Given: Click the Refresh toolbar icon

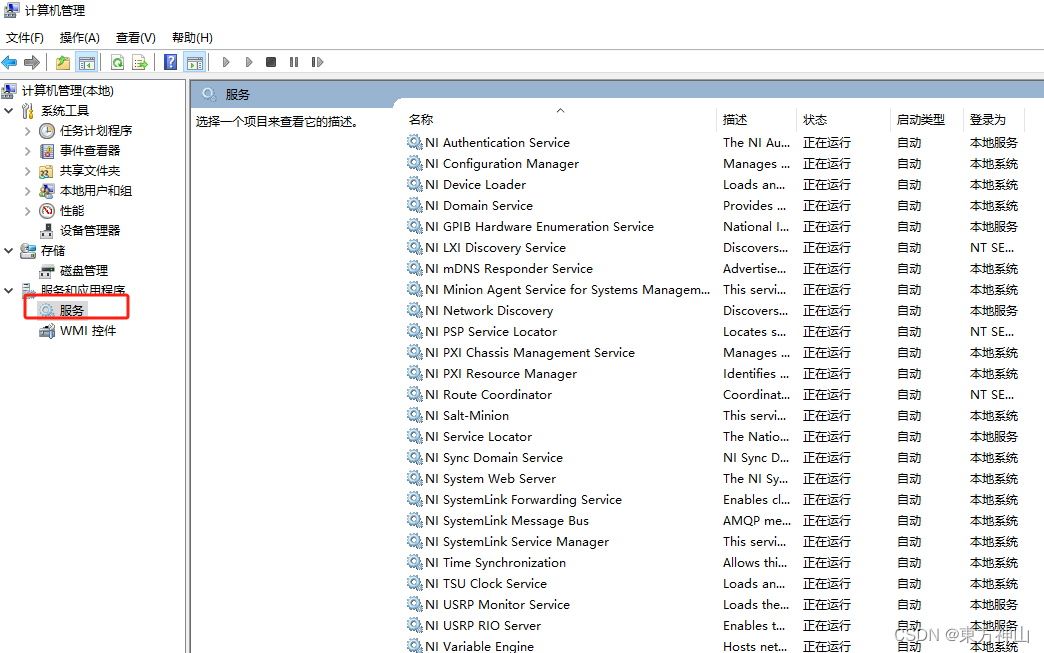Looking at the screenshot, I should point(117,63).
